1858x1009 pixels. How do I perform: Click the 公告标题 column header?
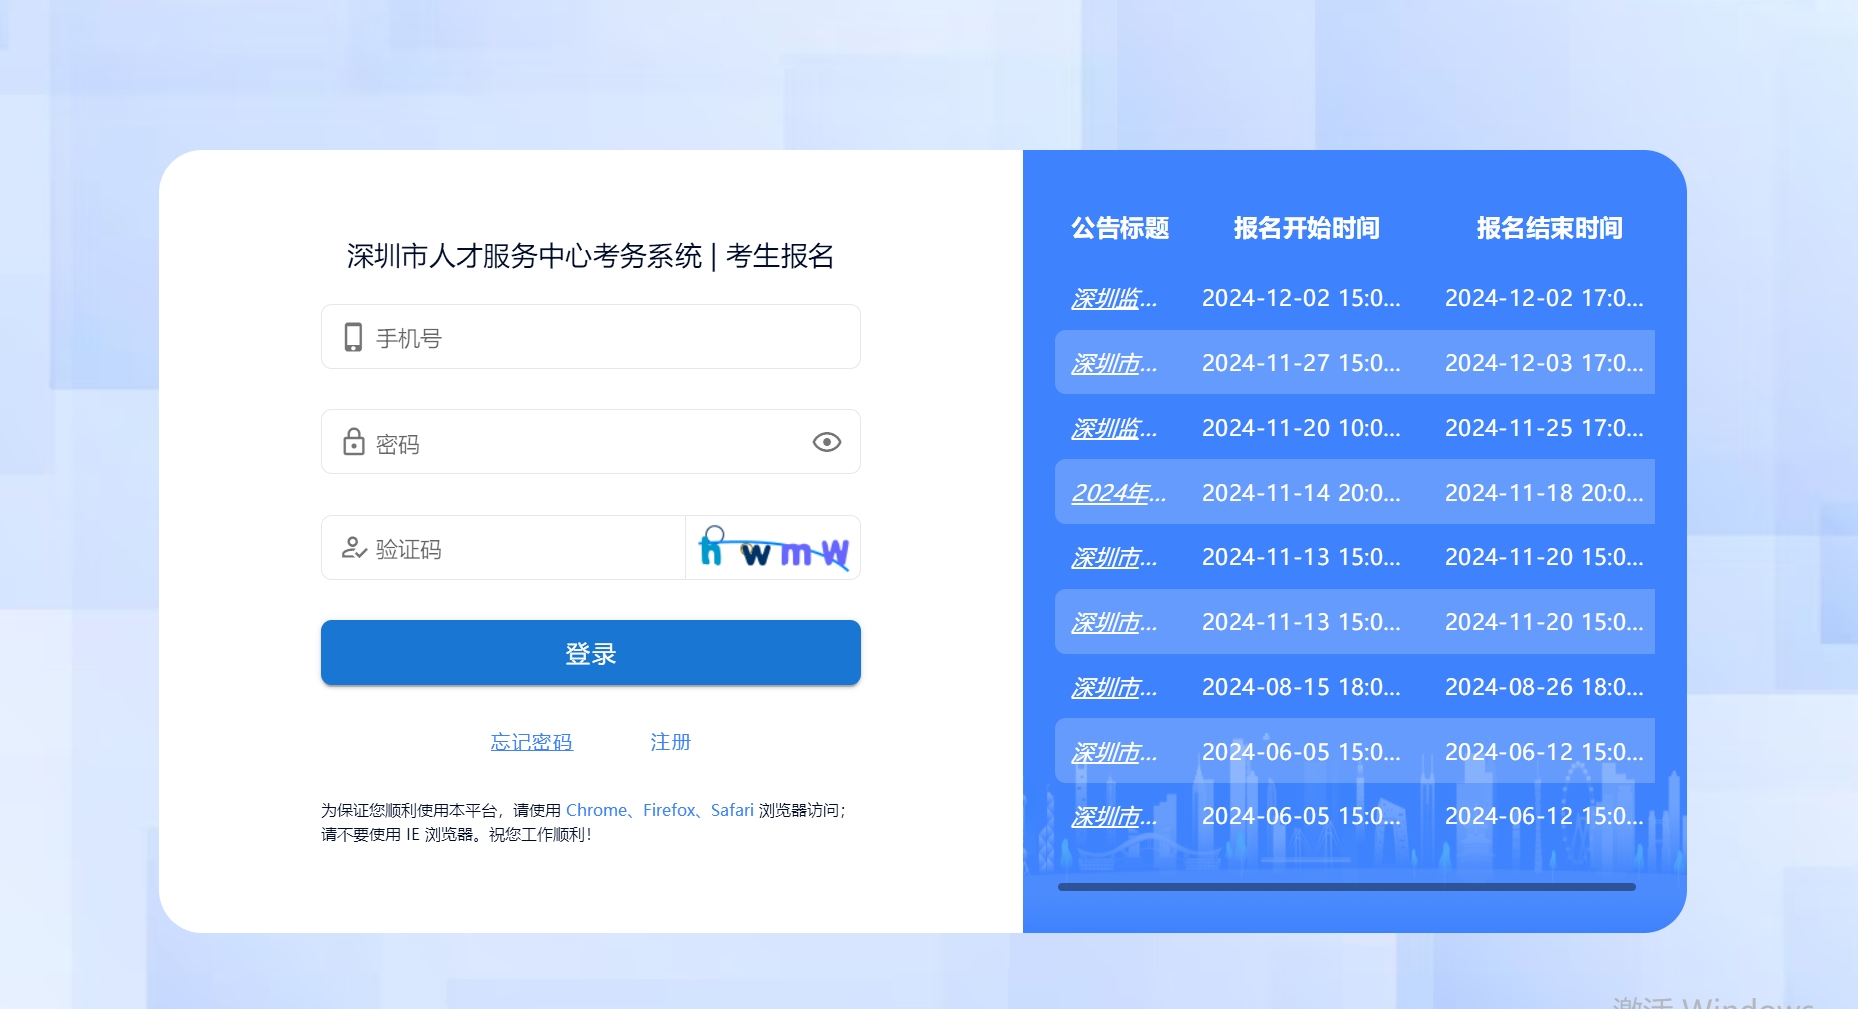pyautogui.click(x=1120, y=228)
